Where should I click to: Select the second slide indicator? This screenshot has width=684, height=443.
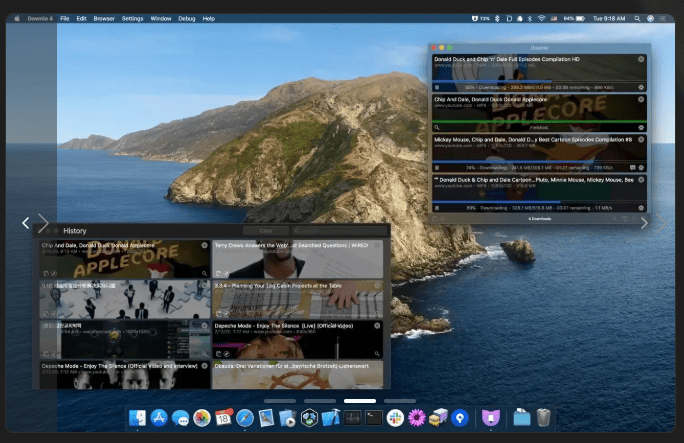pos(320,401)
